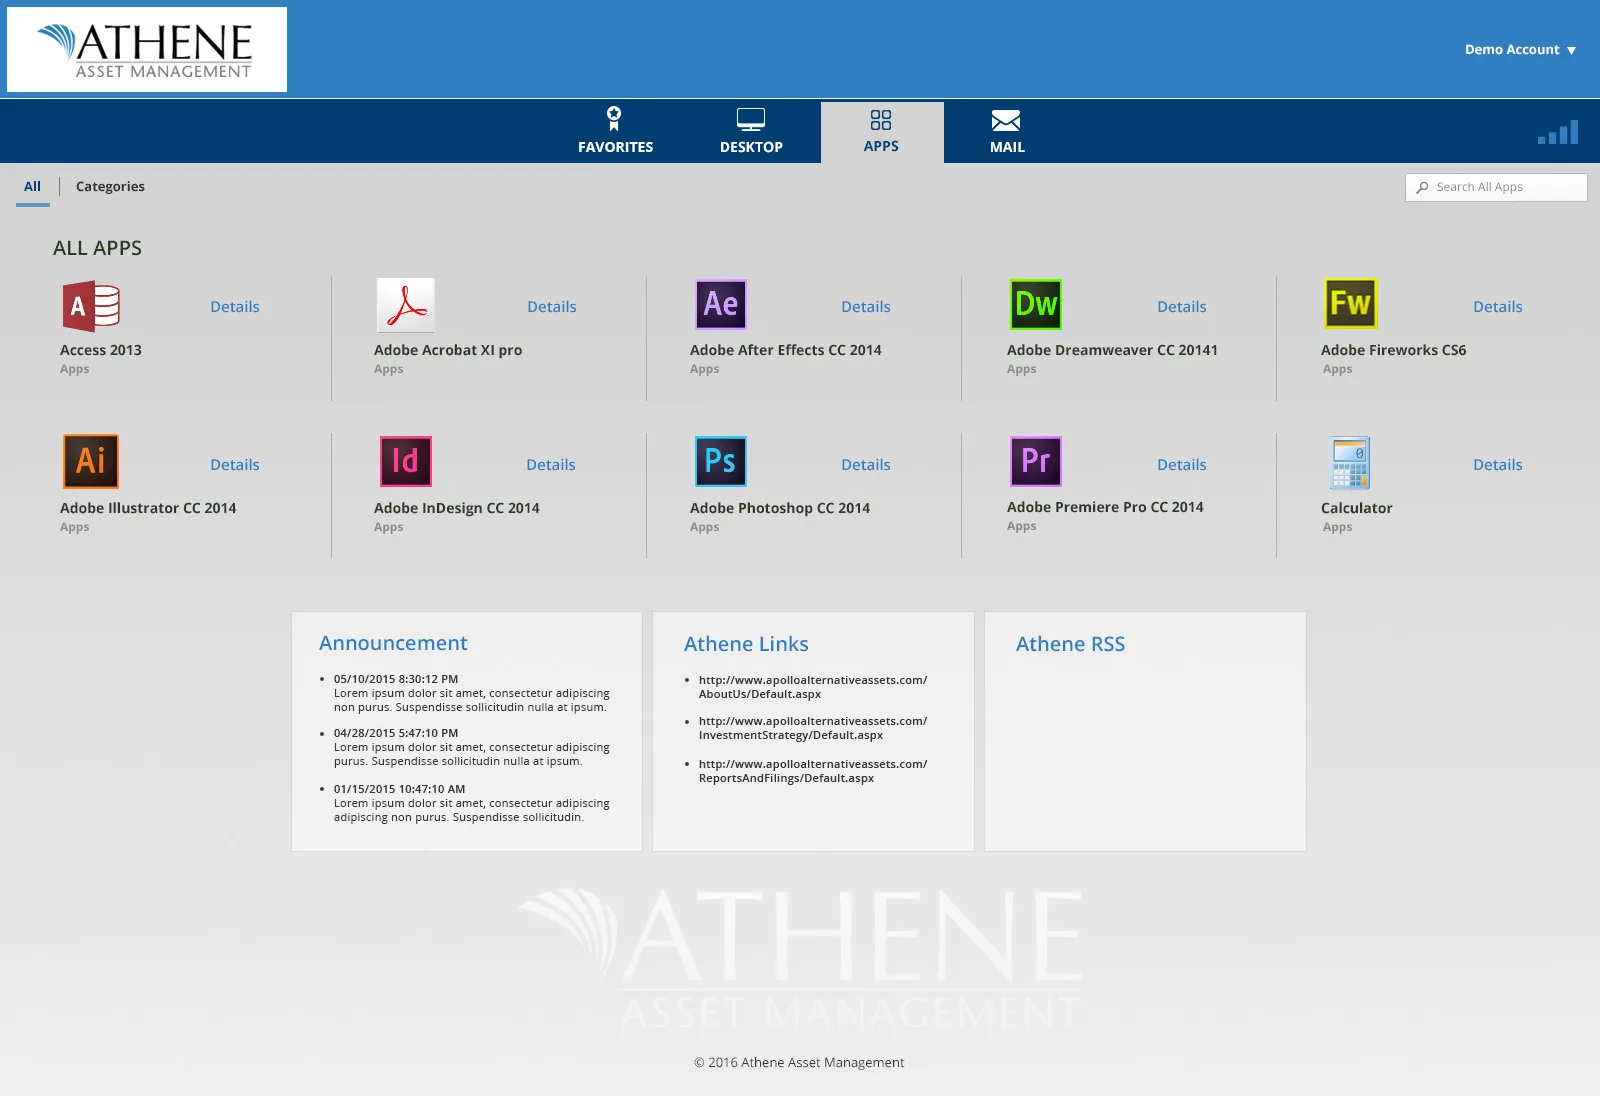Open the Access 2013 app icon
The width and height of the screenshot is (1600, 1096).
tap(91, 306)
